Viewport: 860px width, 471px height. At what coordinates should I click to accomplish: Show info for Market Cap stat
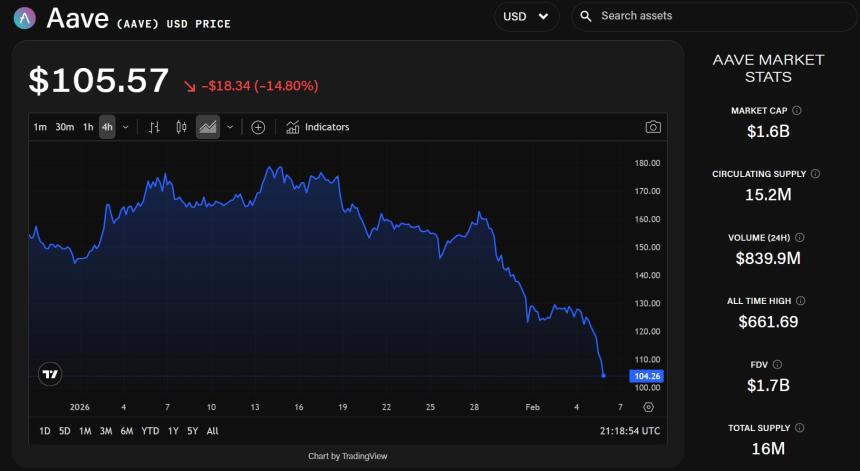coord(797,111)
